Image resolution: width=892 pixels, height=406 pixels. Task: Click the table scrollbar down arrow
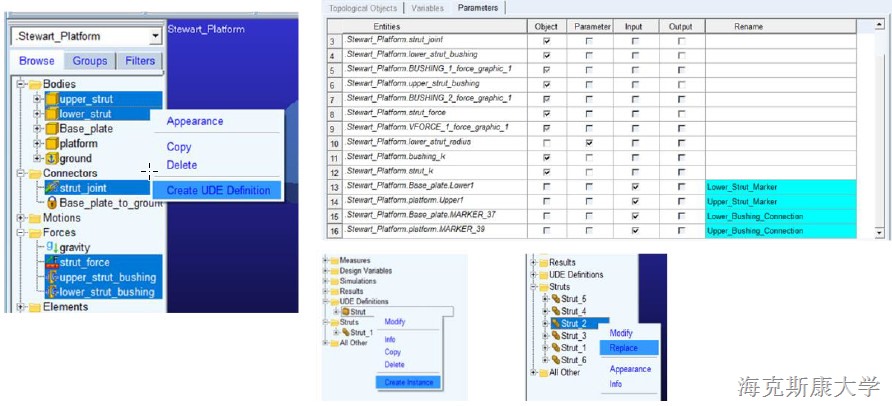pyautogui.click(x=879, y=232)
